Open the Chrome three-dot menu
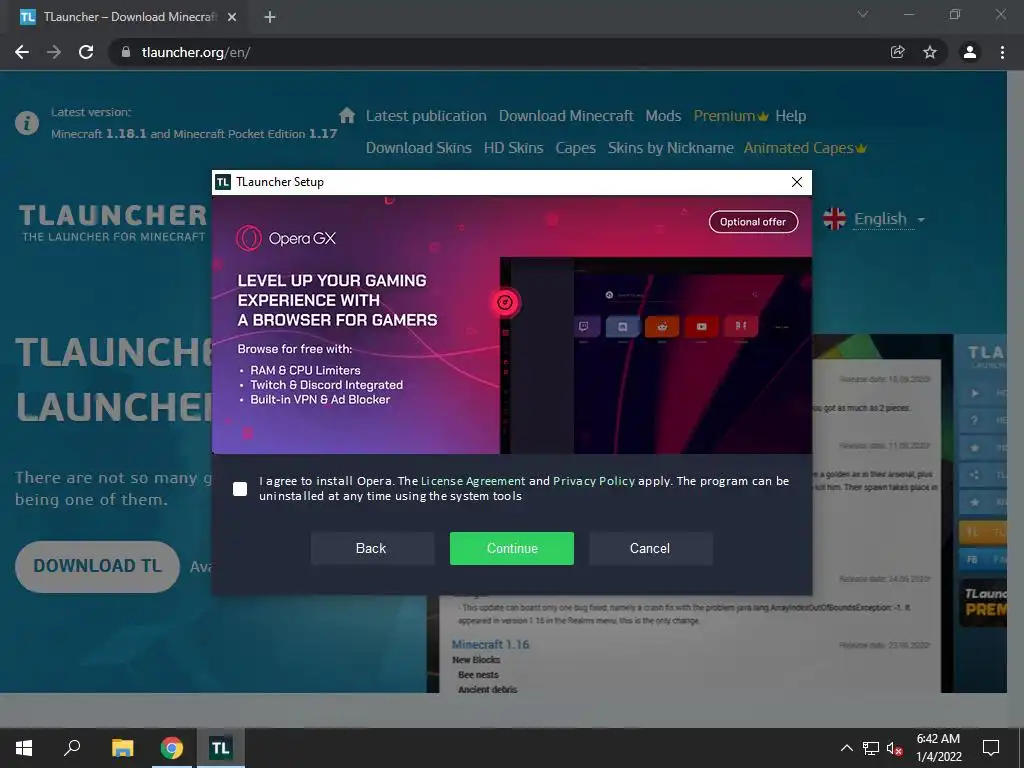The width and height of the screenshot is (1024, 768). pos(1002,52)
